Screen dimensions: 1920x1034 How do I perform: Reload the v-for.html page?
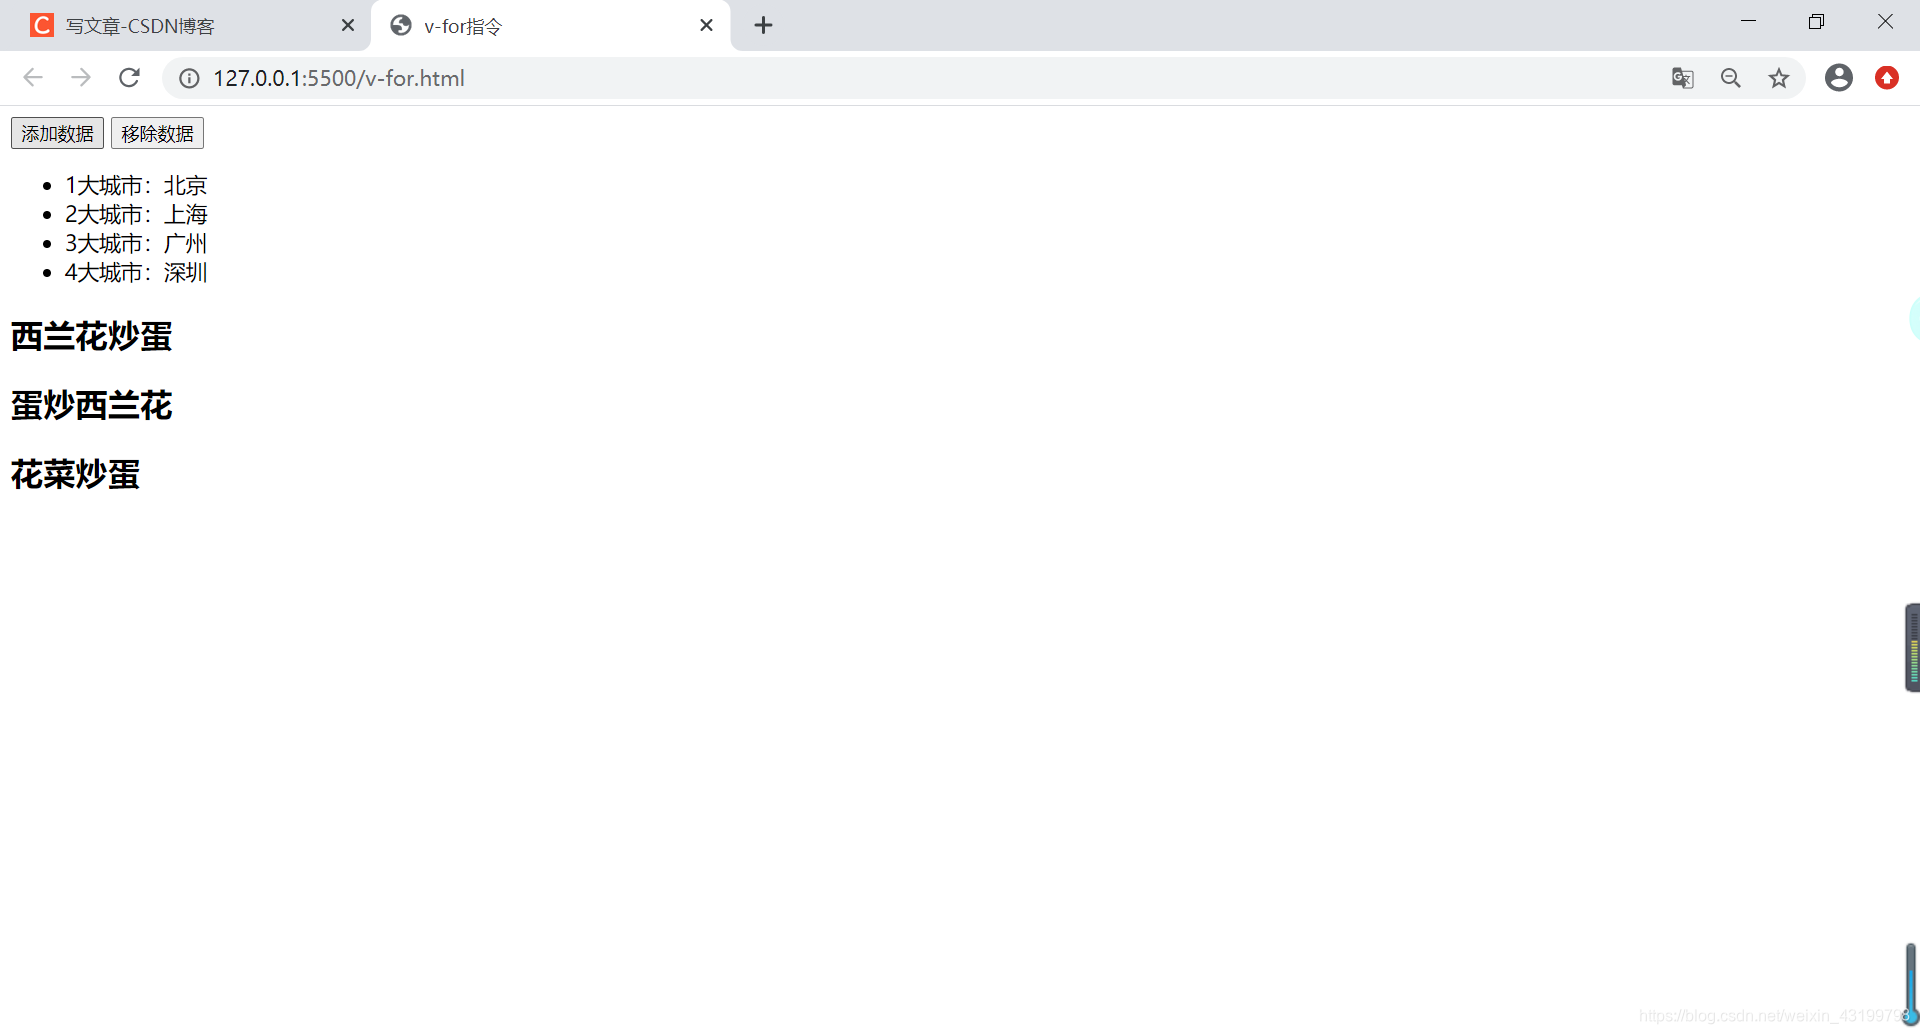point(129,78)
